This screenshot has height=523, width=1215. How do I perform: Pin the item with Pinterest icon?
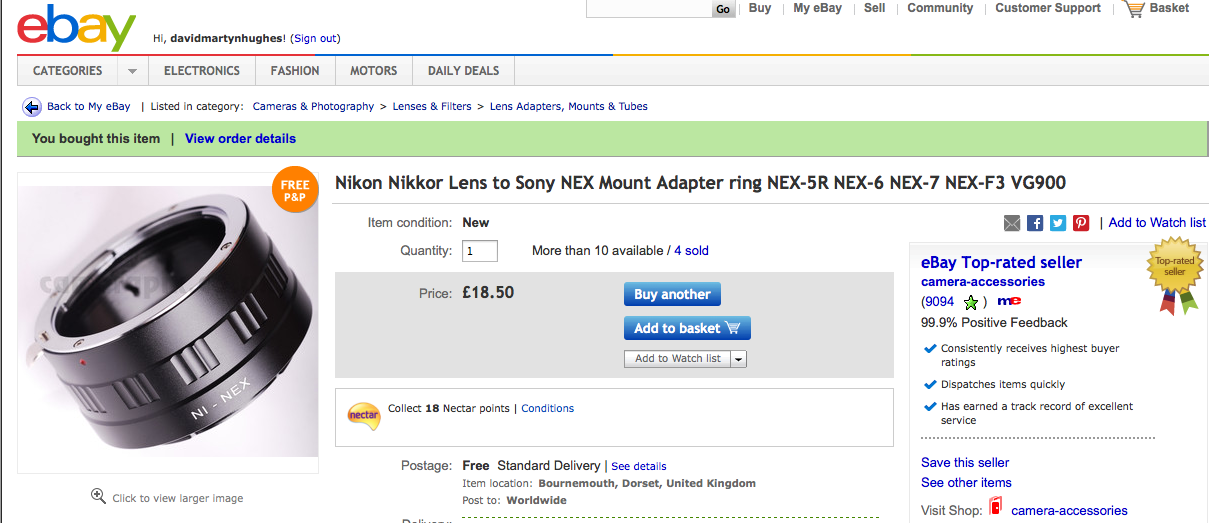(1081, 223)
